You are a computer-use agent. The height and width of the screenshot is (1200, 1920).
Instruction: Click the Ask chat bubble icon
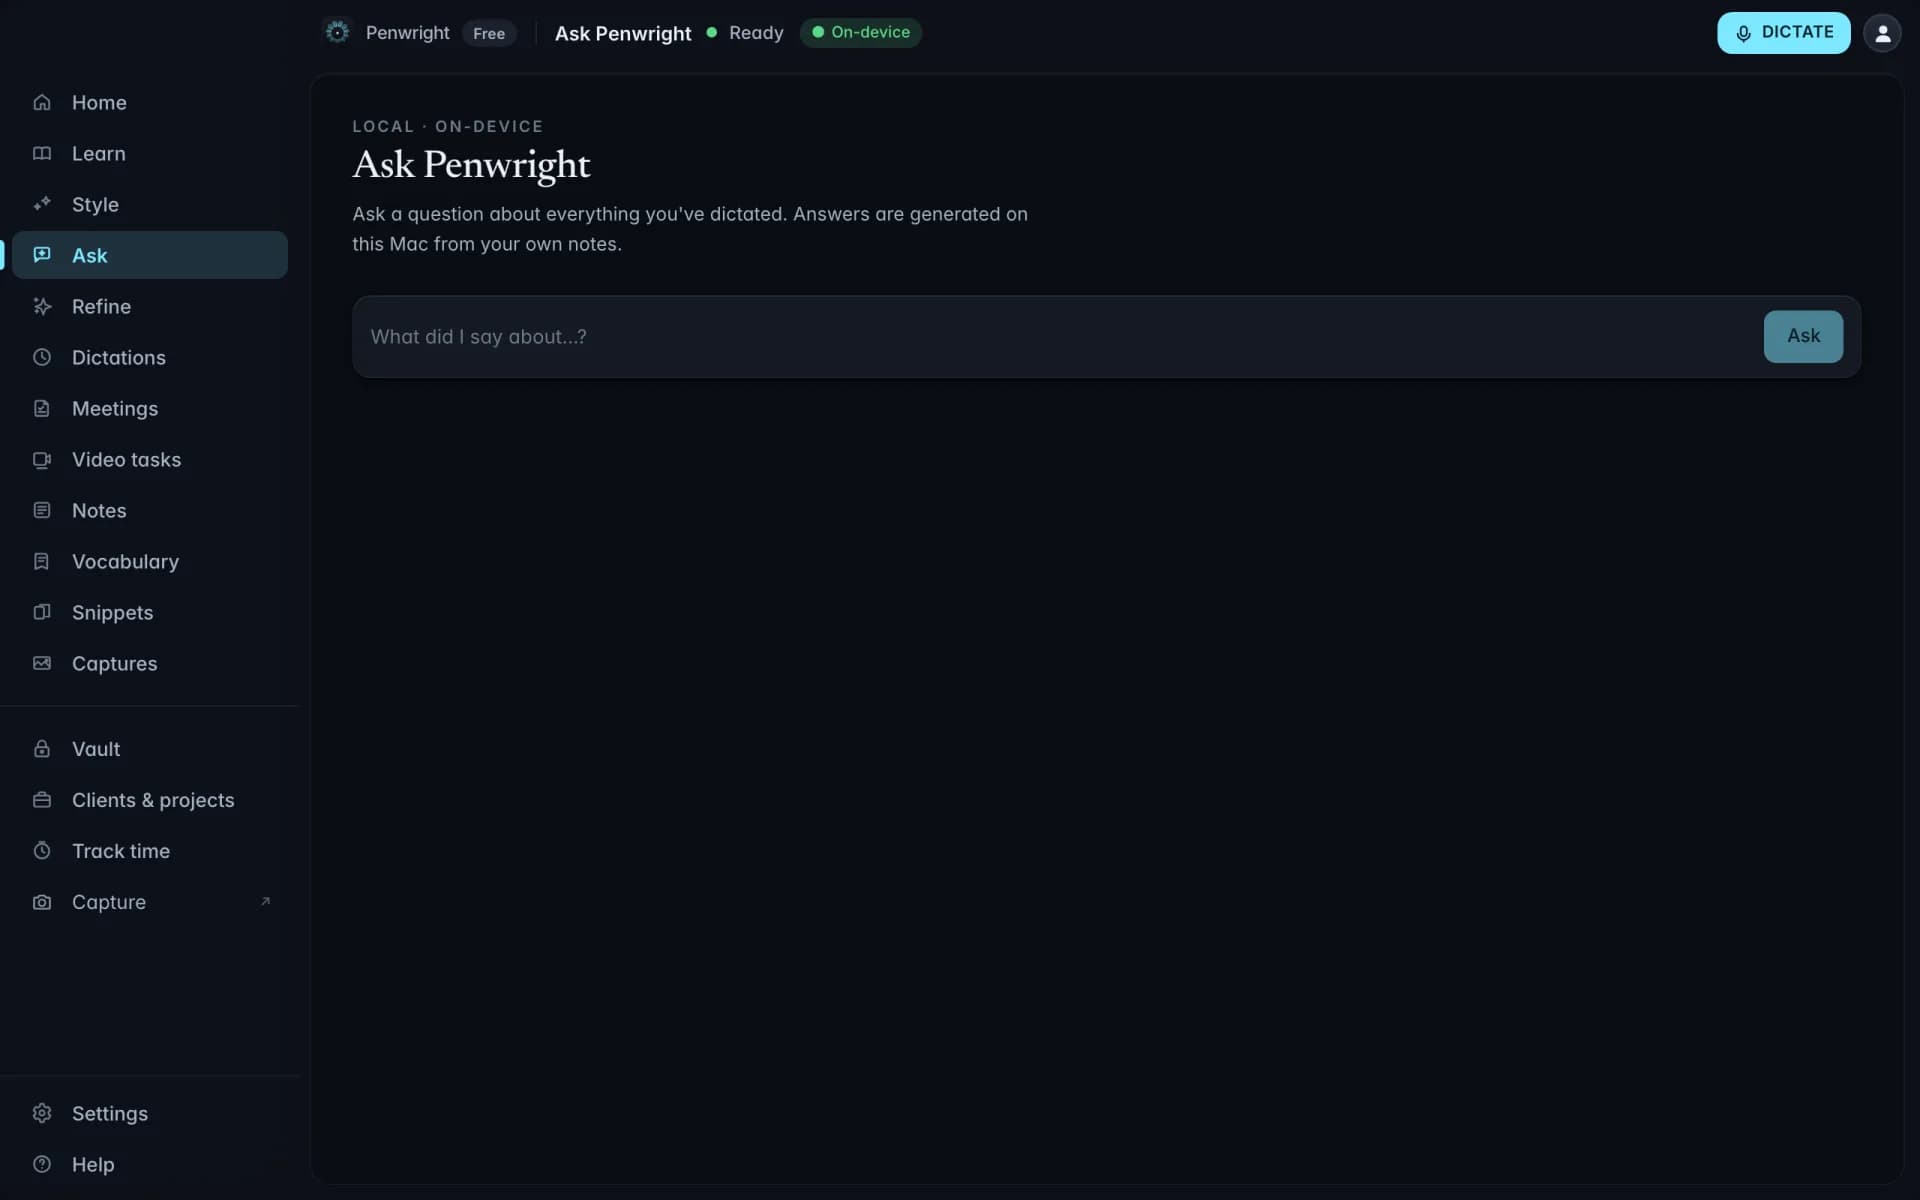click(42, 255)
